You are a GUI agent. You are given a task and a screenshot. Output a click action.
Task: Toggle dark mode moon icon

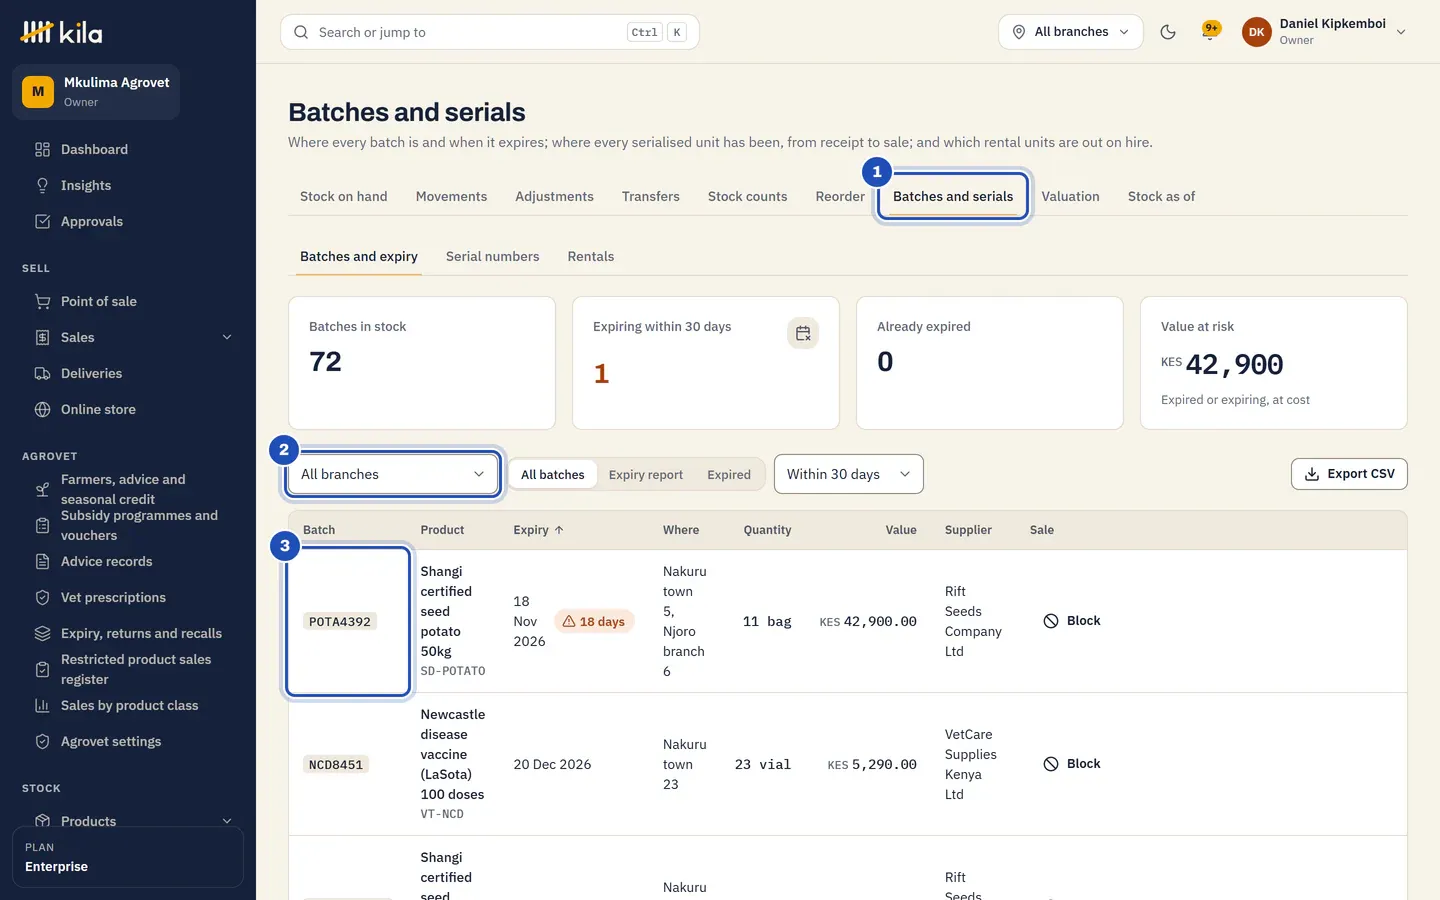(1167, 32)
